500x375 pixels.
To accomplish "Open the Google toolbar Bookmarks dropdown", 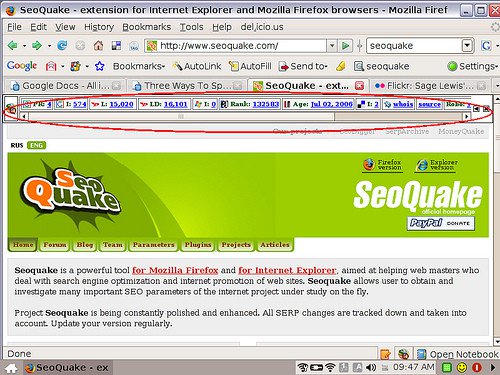I will point(139,66).
